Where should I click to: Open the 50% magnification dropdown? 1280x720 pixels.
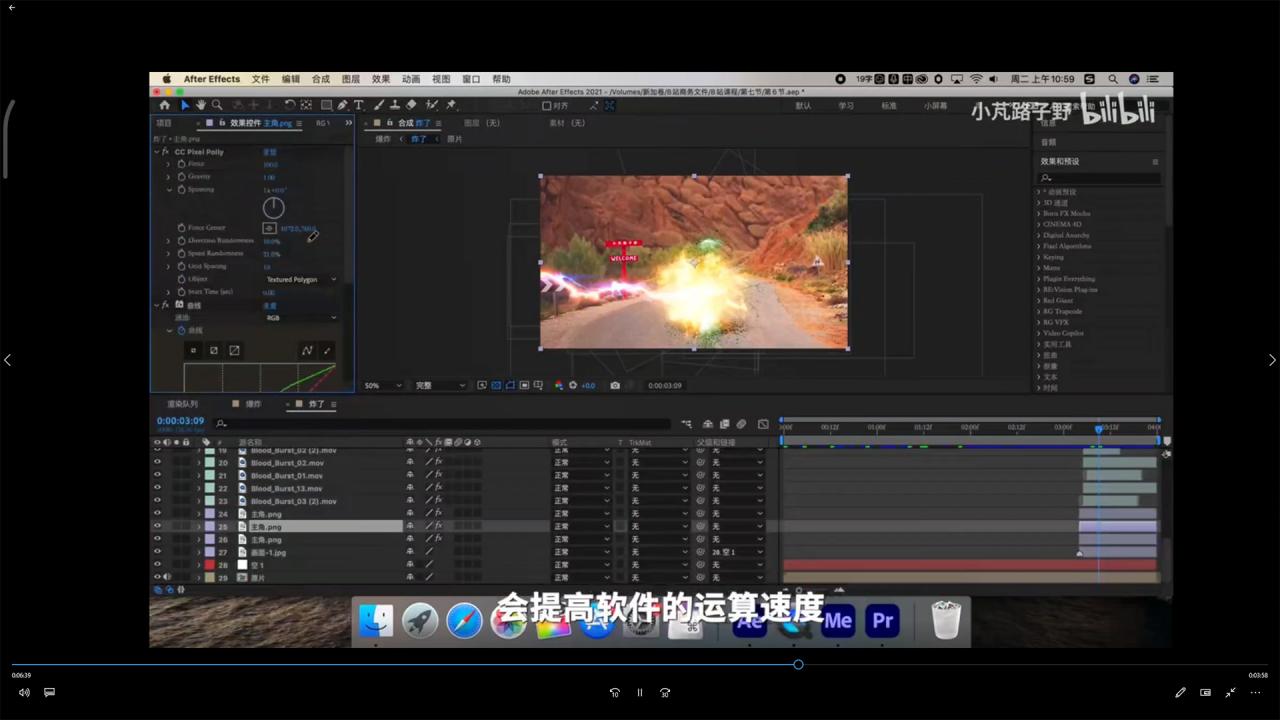tap(382, 385)
